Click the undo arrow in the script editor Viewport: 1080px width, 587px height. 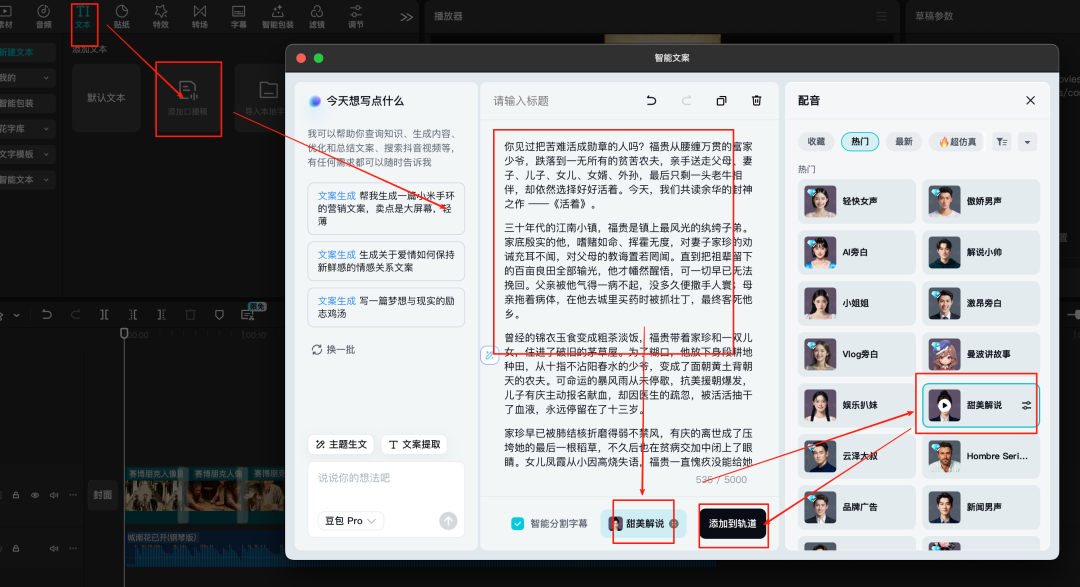tap(652, 101)
